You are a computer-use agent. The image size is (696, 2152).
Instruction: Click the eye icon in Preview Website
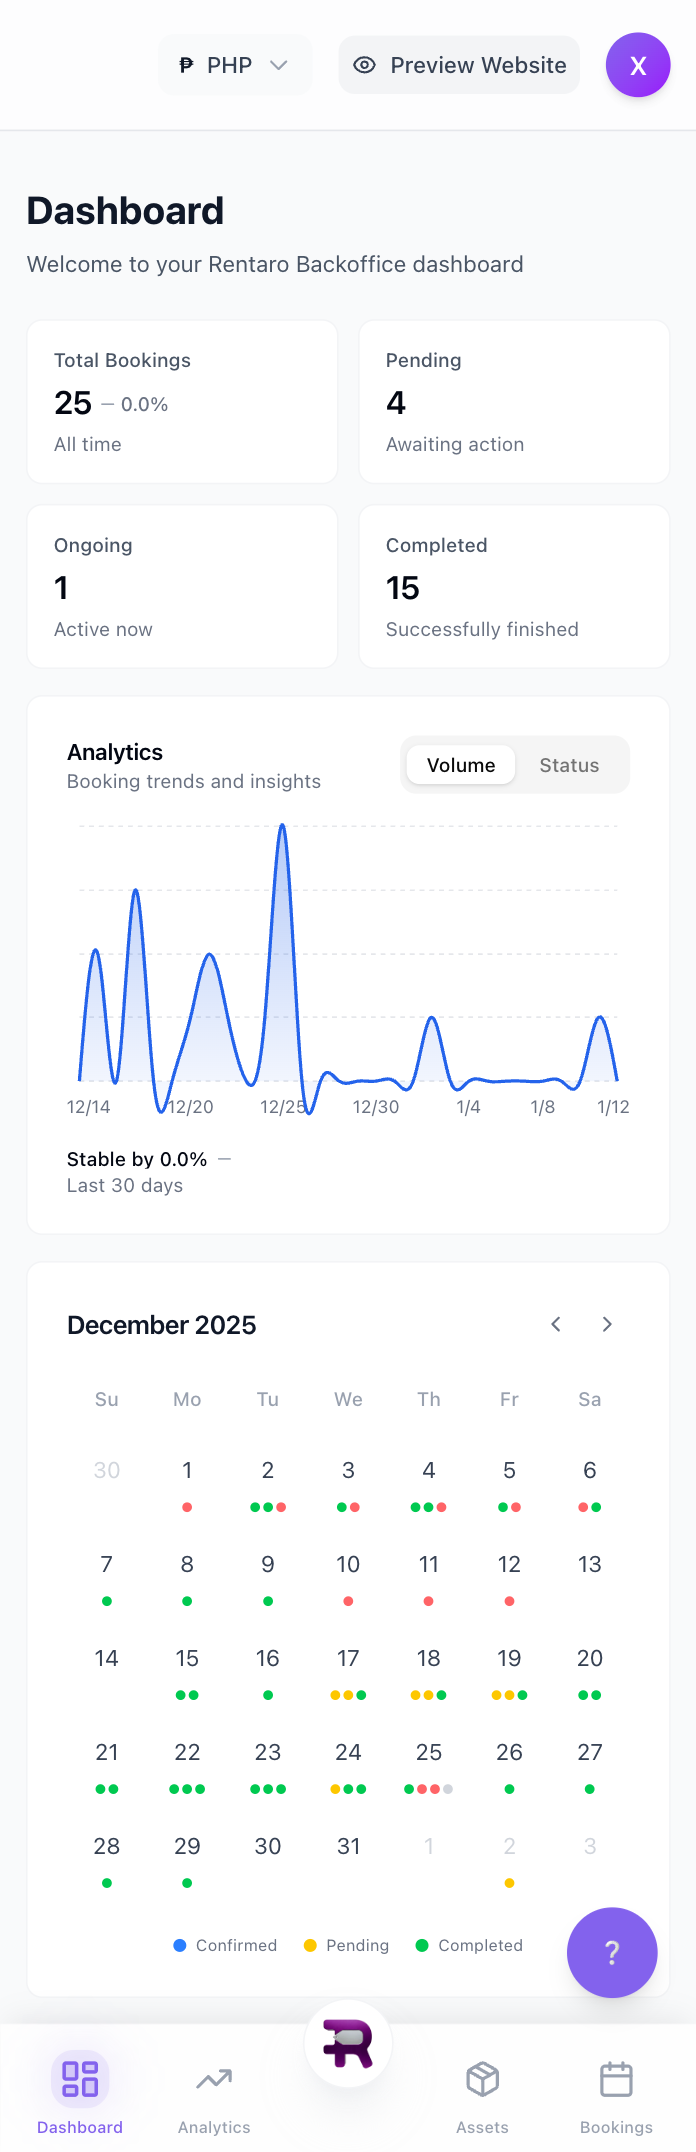[365, 65]
